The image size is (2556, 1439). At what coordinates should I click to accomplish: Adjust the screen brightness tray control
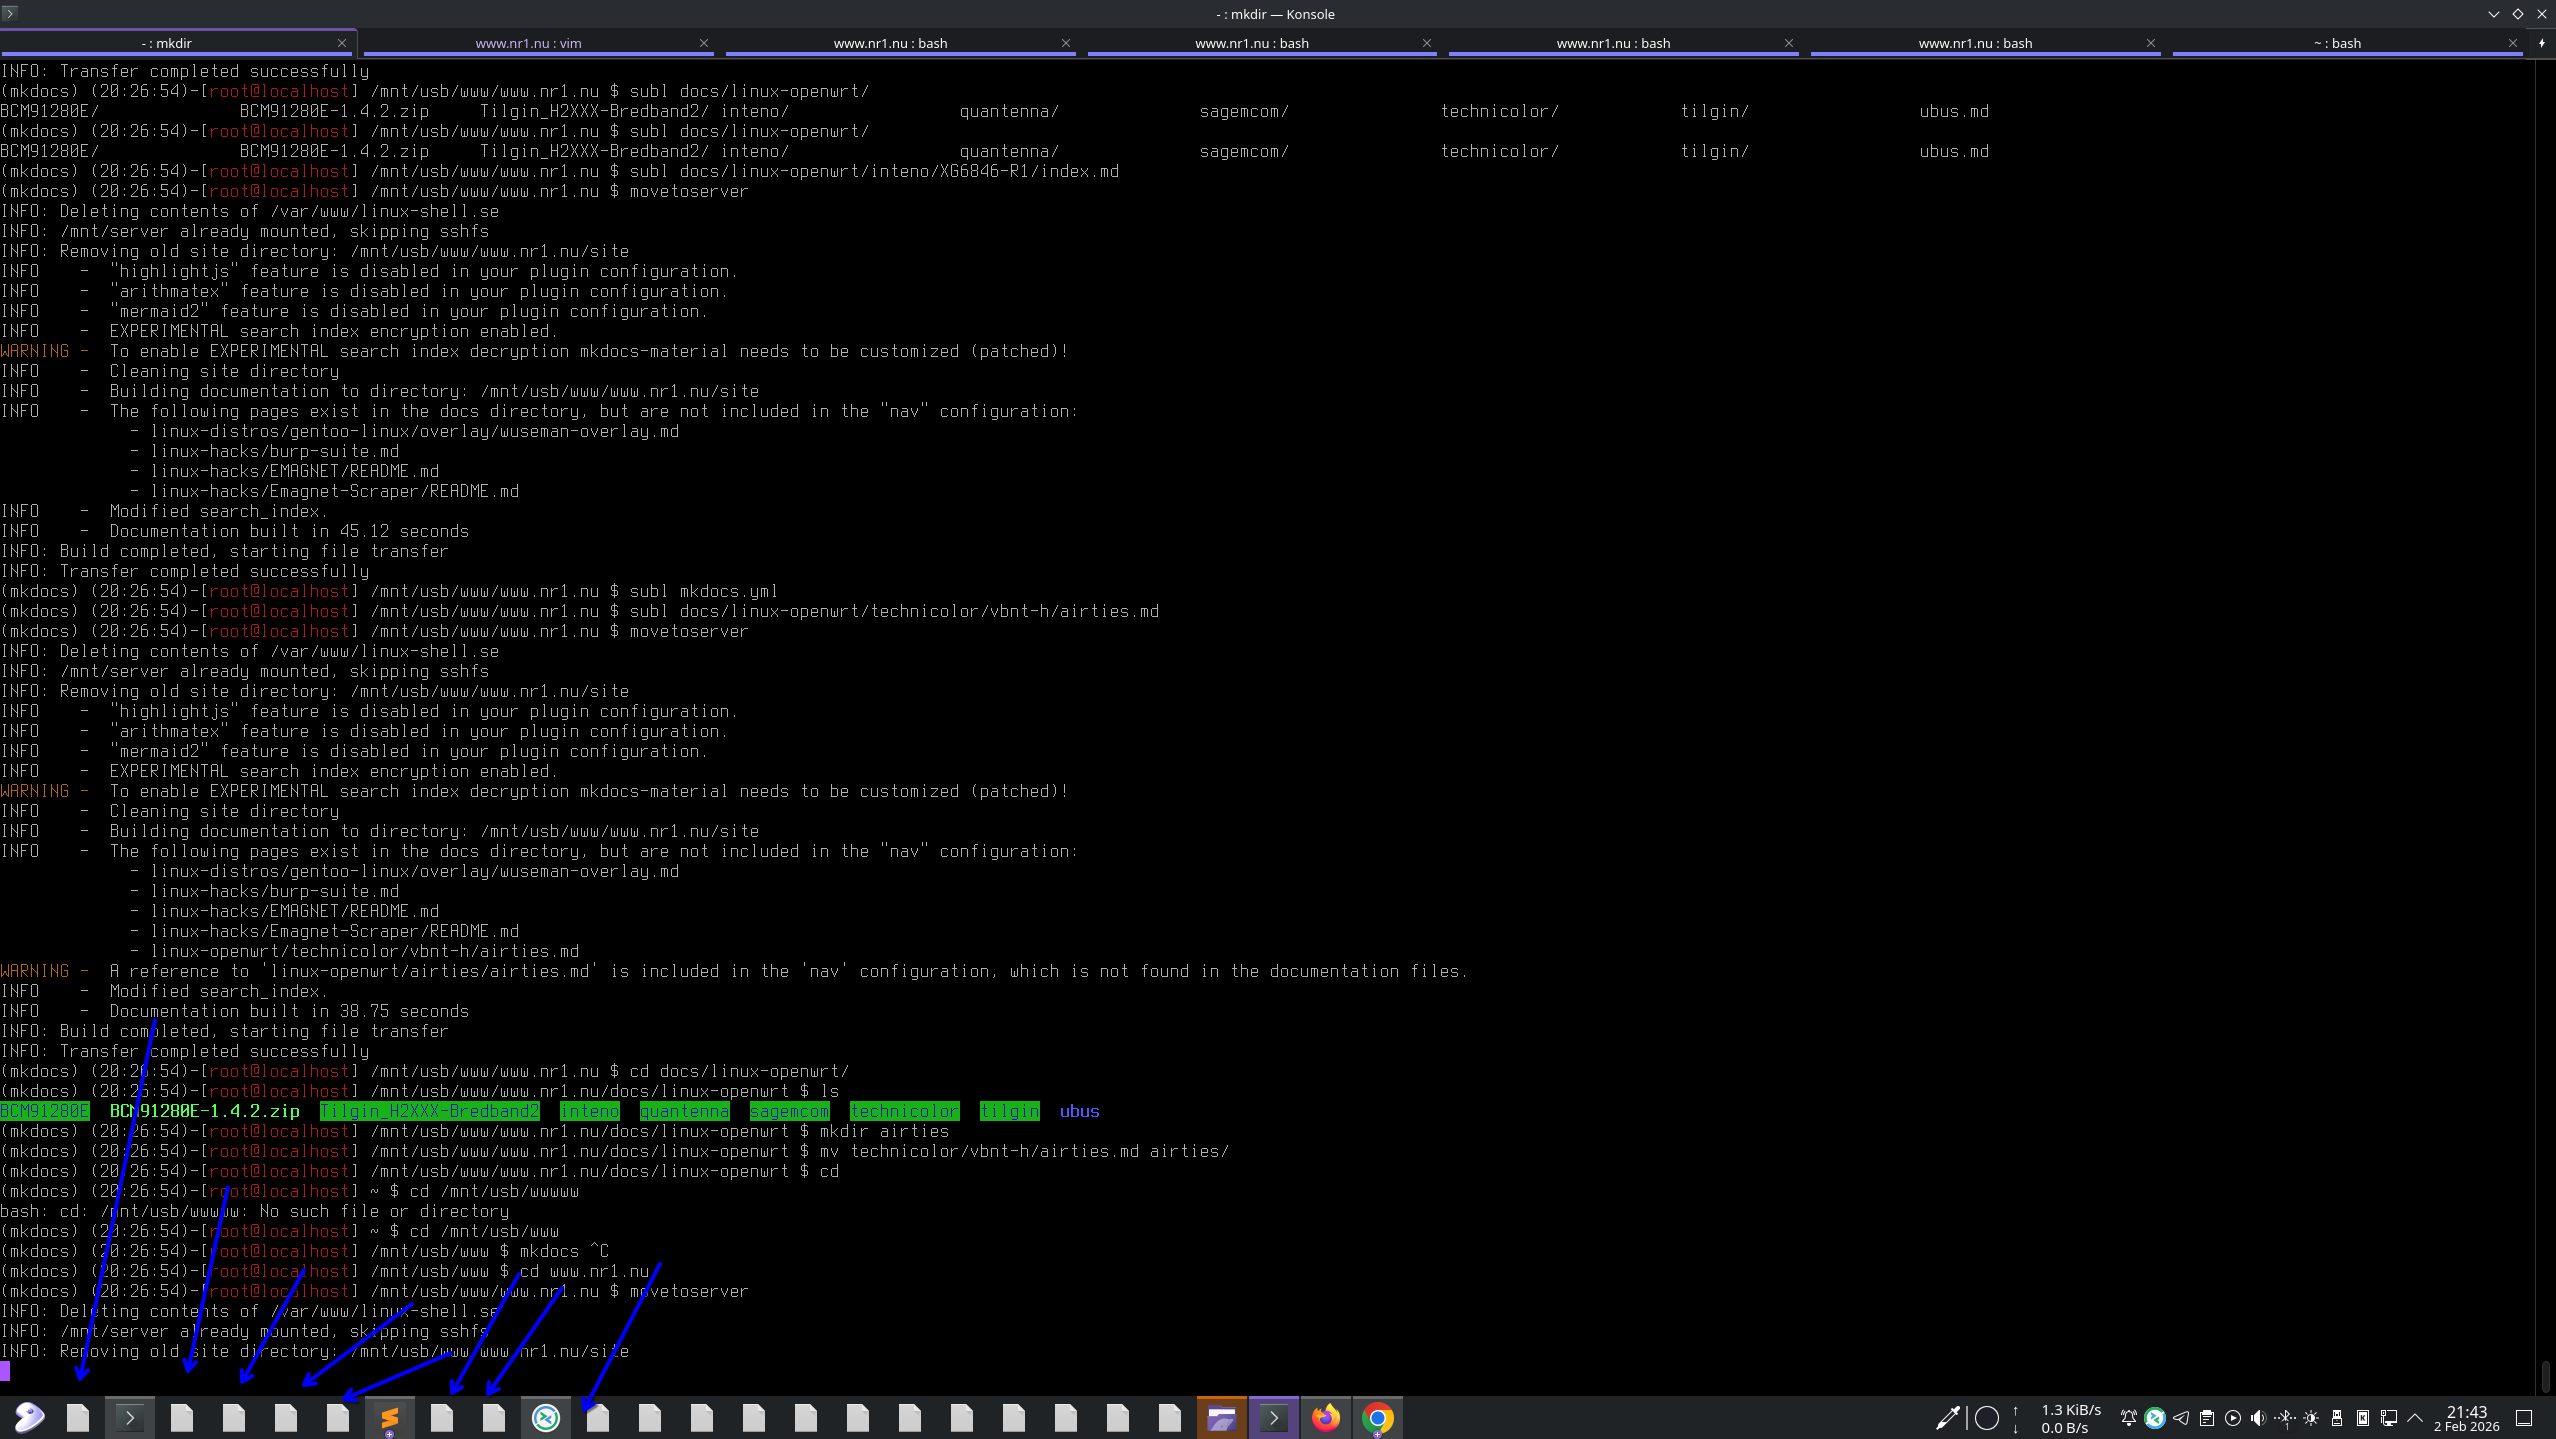coord(2311,1418)
